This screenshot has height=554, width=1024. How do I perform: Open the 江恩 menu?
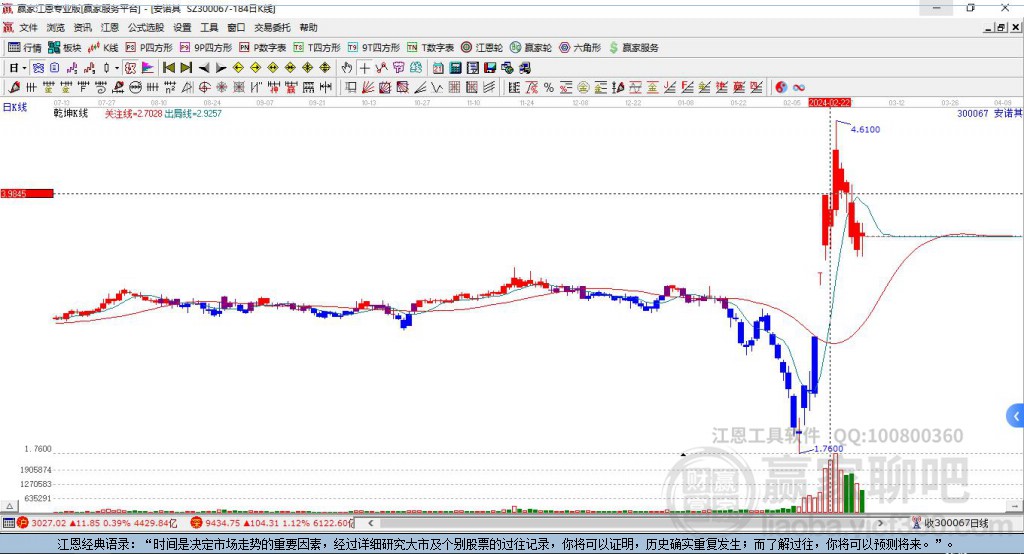110,27
